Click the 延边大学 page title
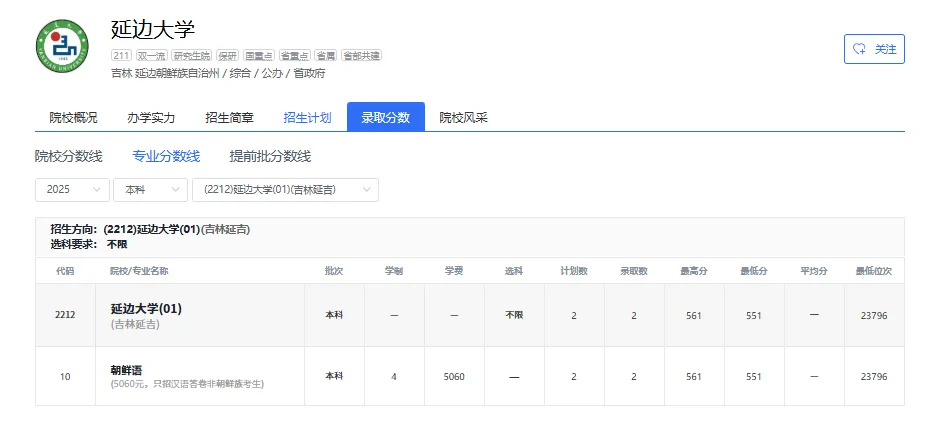Image resolution: width=933 pixels, height=423 pixels. click(153, 29)
